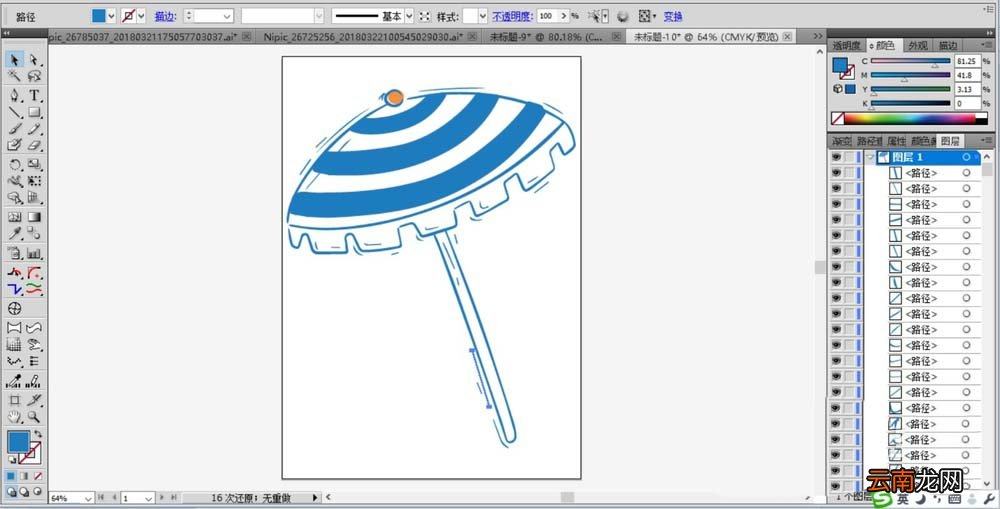Select the Rectangle shape tool
This screenshot has width=1000, height=509.
[x=34, y=112]
